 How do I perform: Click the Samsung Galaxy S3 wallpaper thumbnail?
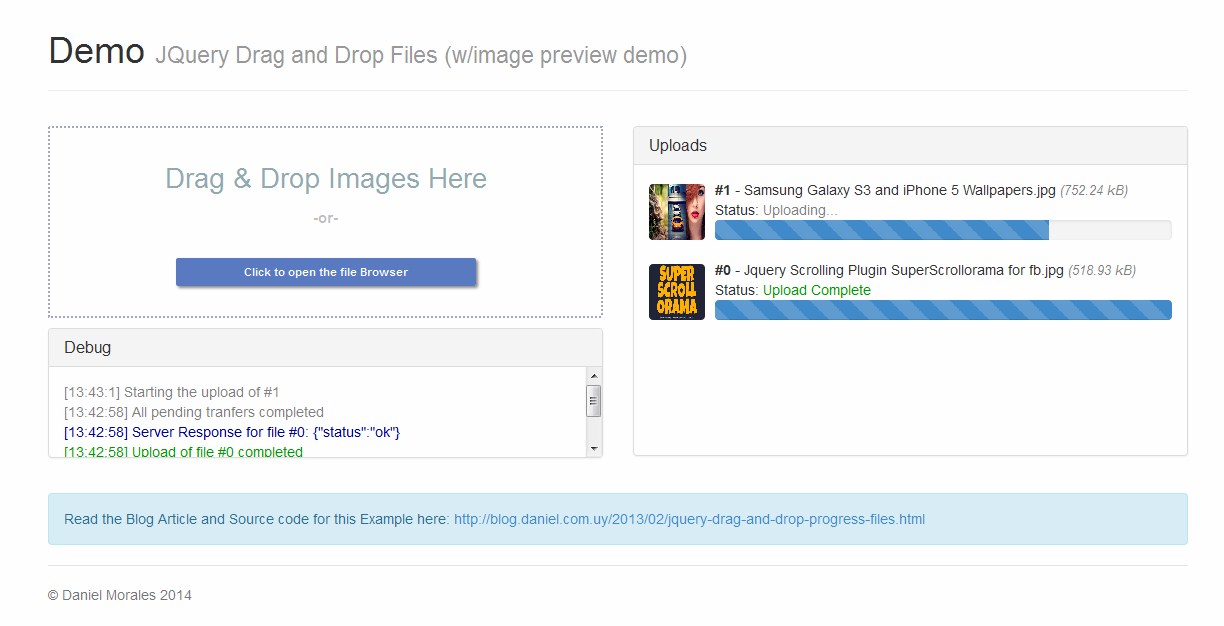(676, 212)
